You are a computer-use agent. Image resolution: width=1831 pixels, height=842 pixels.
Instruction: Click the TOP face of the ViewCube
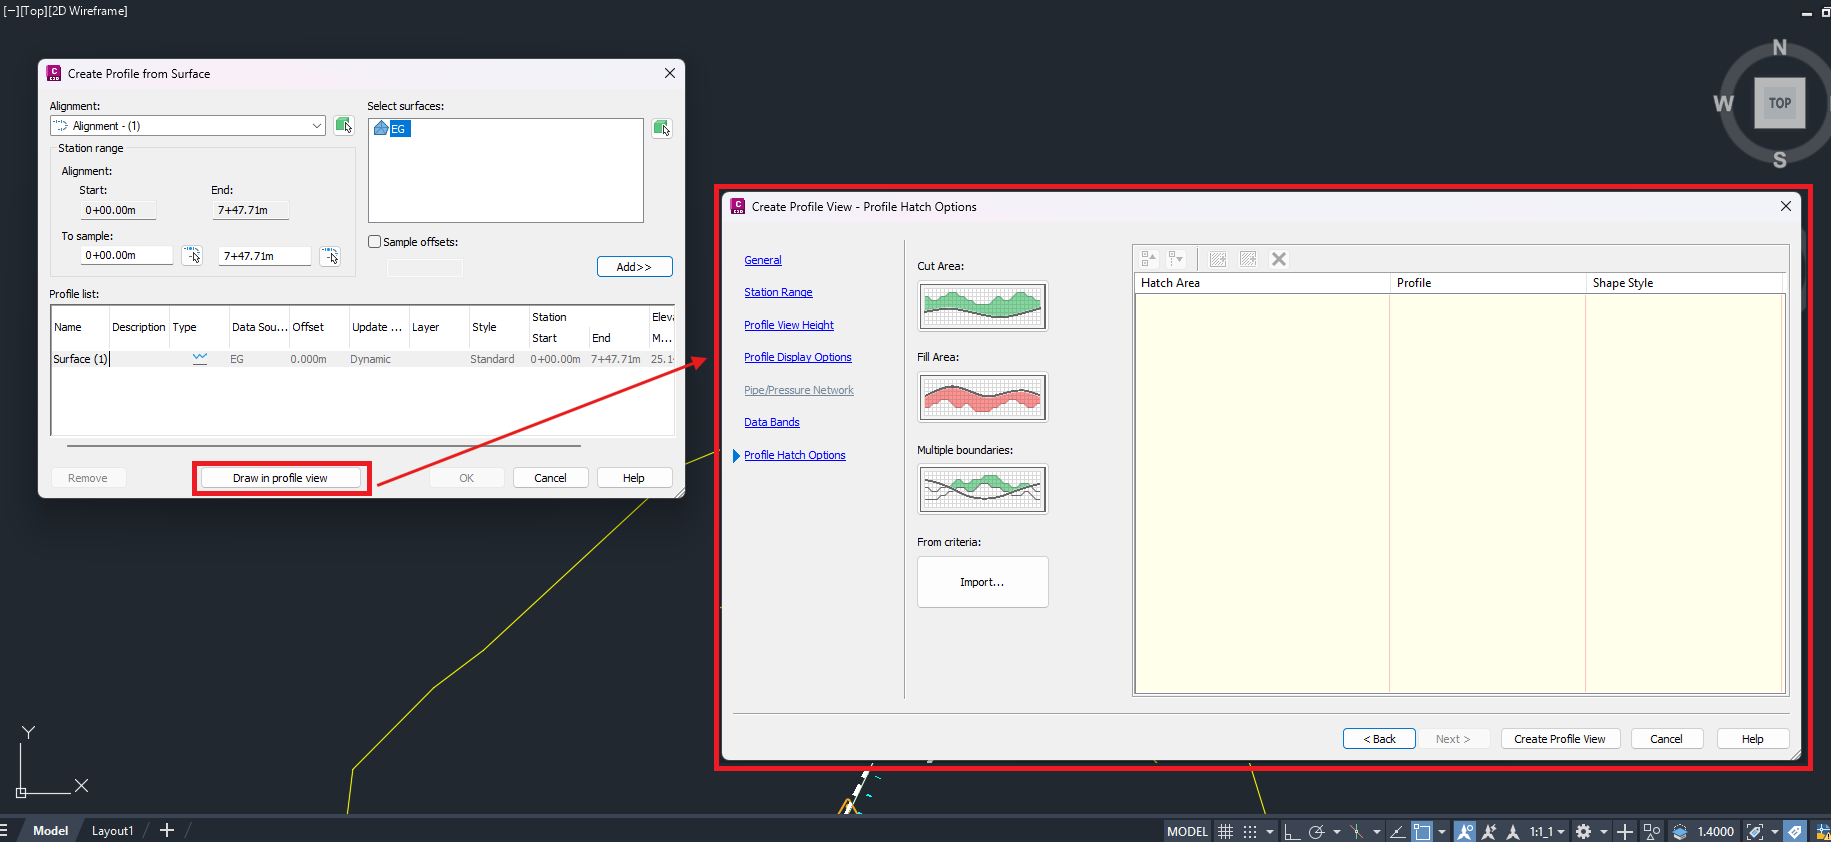[1779, 103]
